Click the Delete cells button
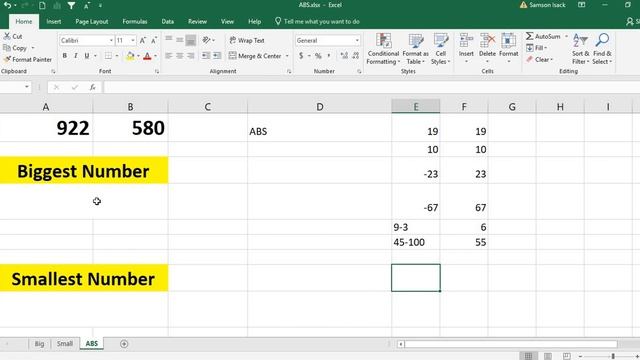This screenshot has width=640, height=360. tap(487, 48)
